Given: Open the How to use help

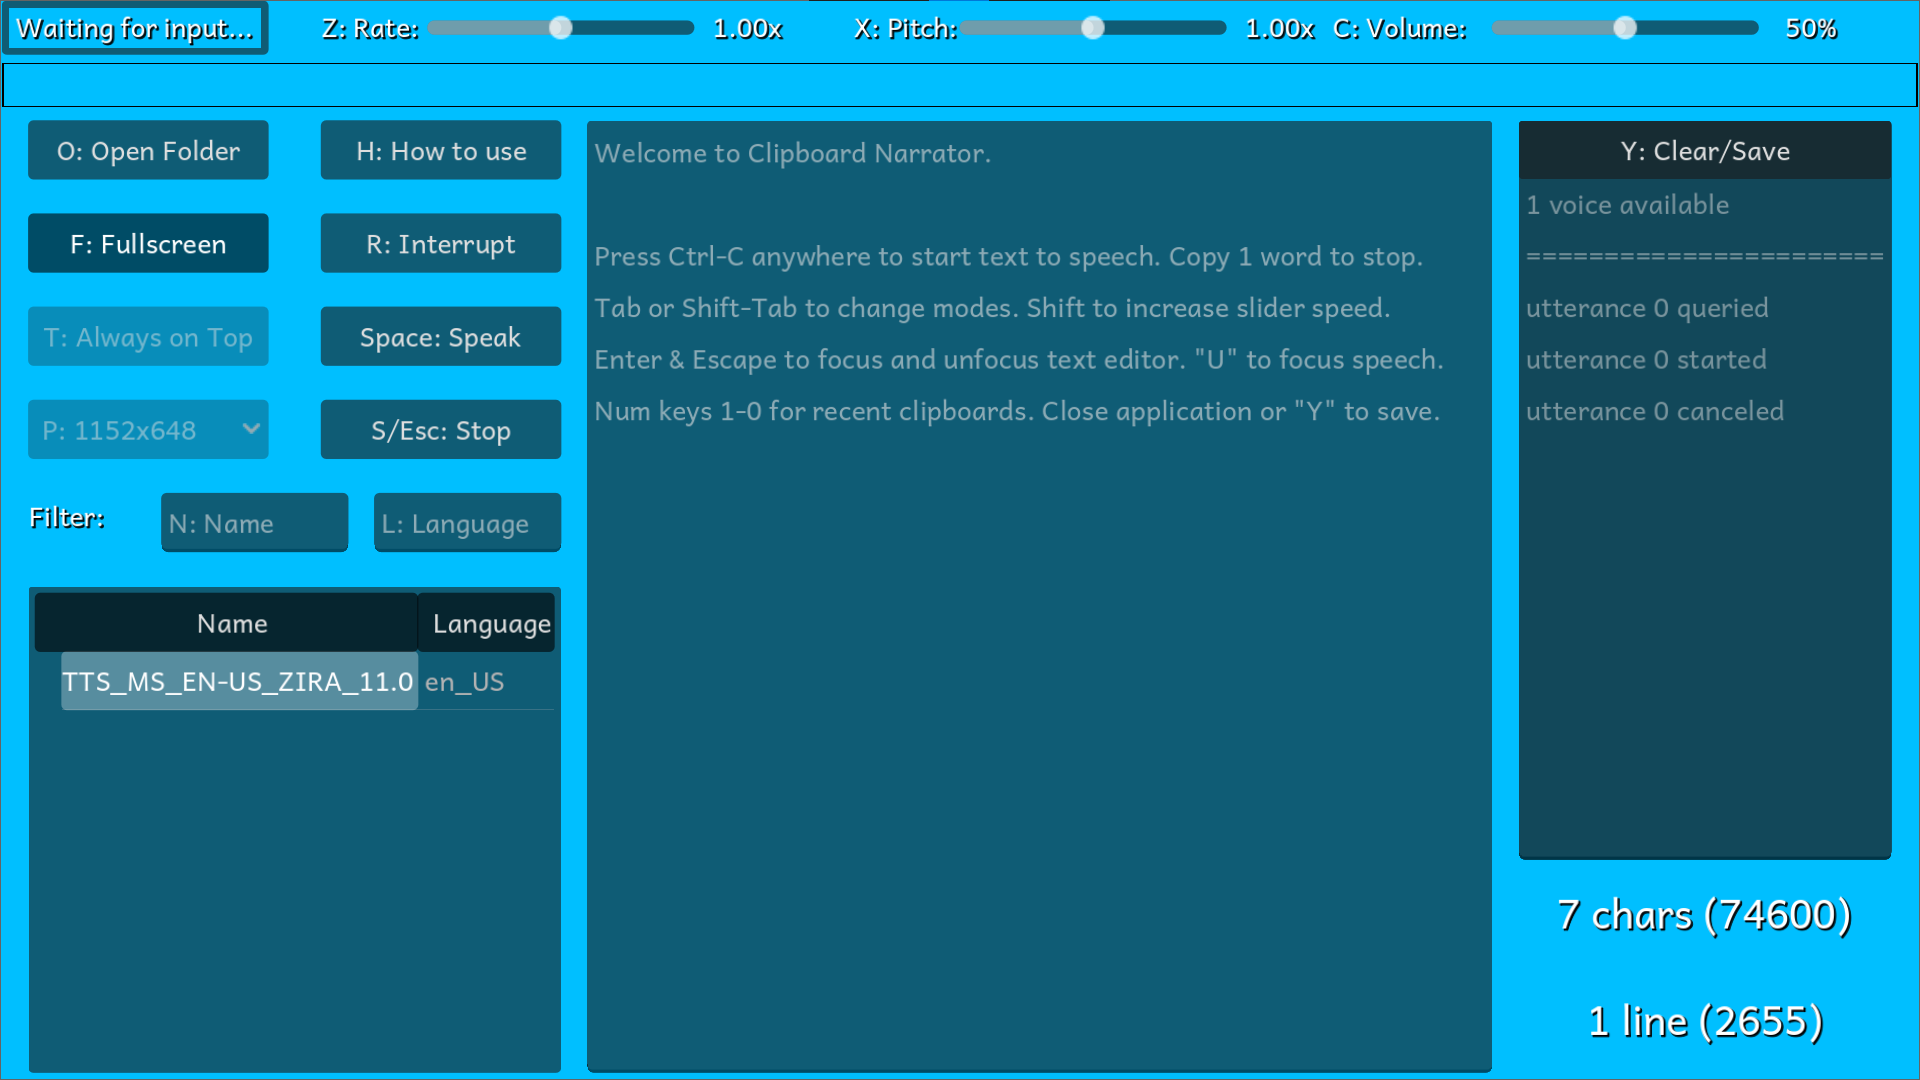Looking at the screenshot, I should pos(440,151).
